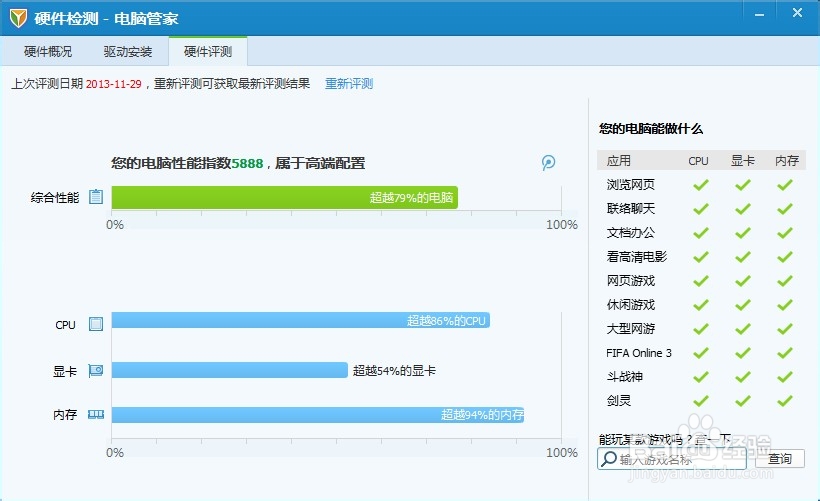Screen dimensions: 820x501
Task: Click the 显卡 graphics card icon
Action: click(x=96, y=371)
